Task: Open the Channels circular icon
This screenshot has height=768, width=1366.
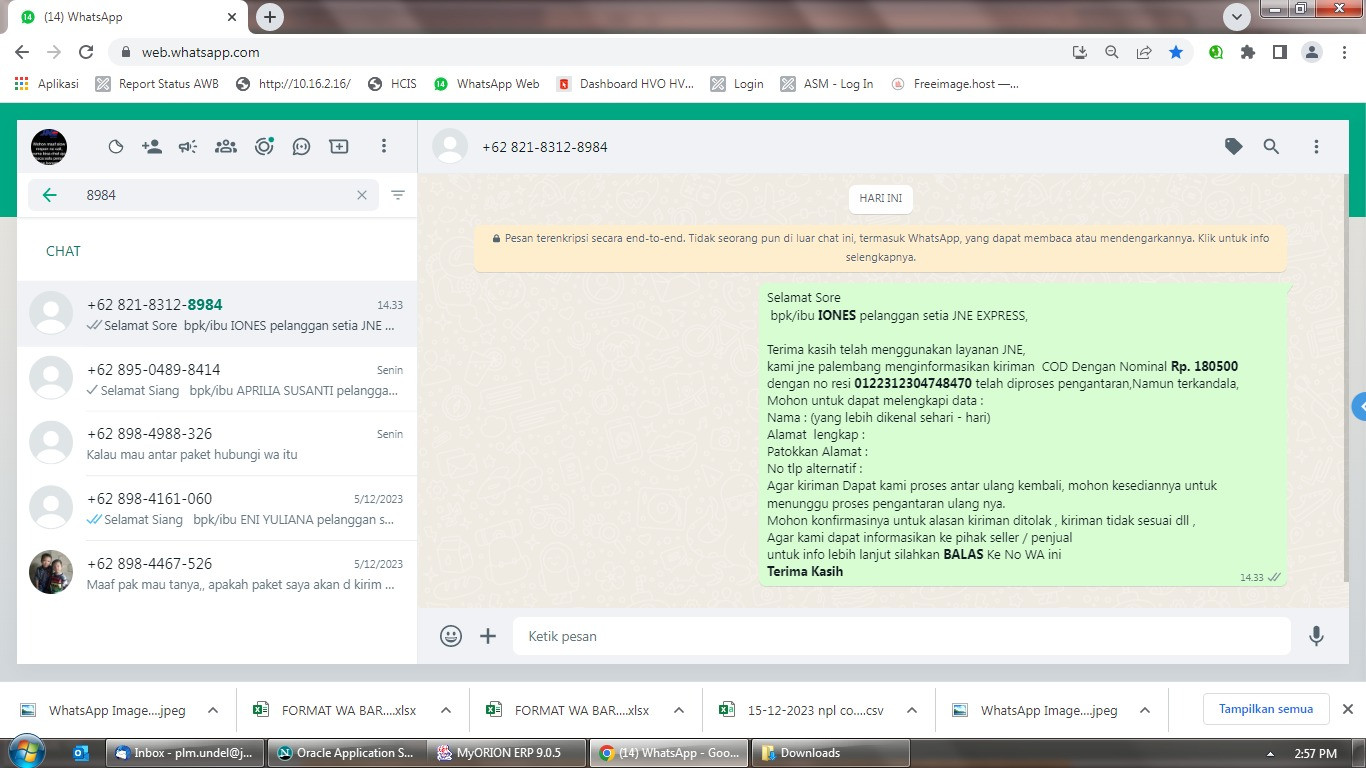Action: tap(264, 147)
